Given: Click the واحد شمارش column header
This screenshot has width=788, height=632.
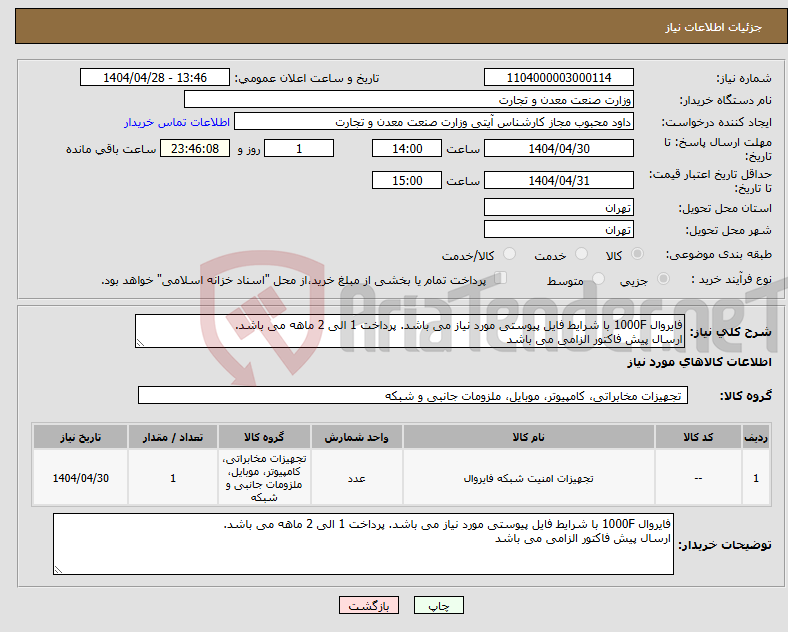Looking at the screenshot, I should (x=356, y=437).
